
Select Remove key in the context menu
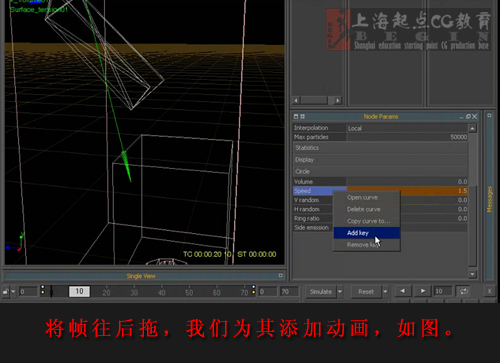pos(367,245)
